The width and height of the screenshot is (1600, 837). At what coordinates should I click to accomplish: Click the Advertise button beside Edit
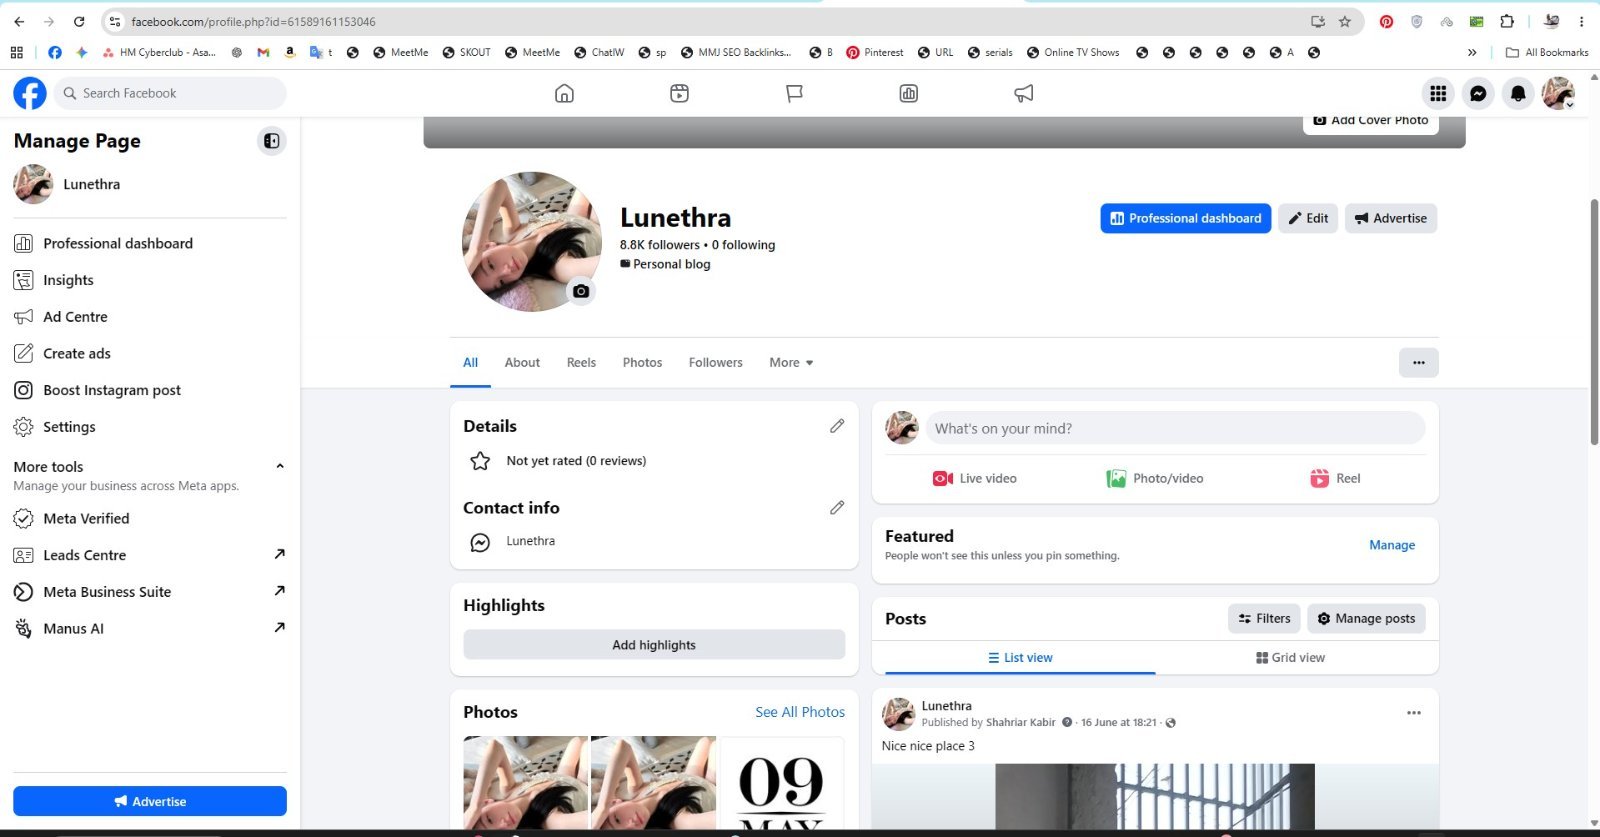pyautogui.click(x=1390, y=218)
